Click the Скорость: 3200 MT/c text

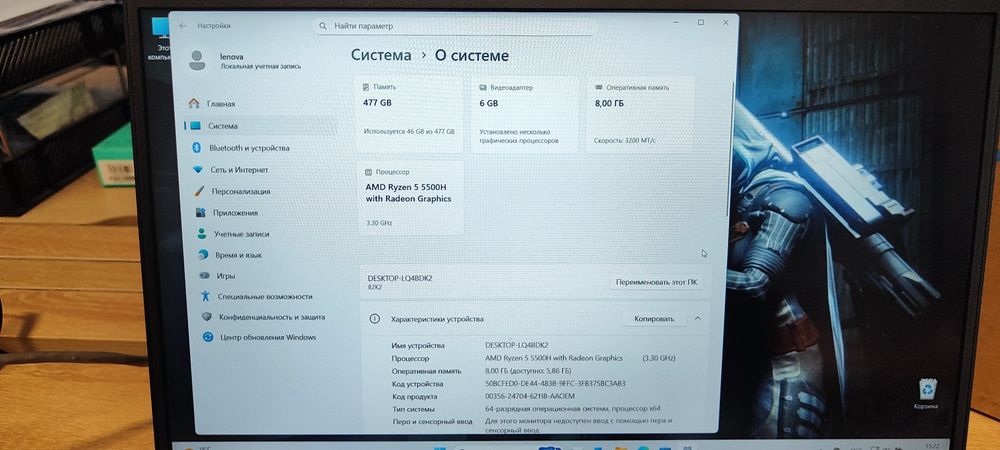(624, 140)
